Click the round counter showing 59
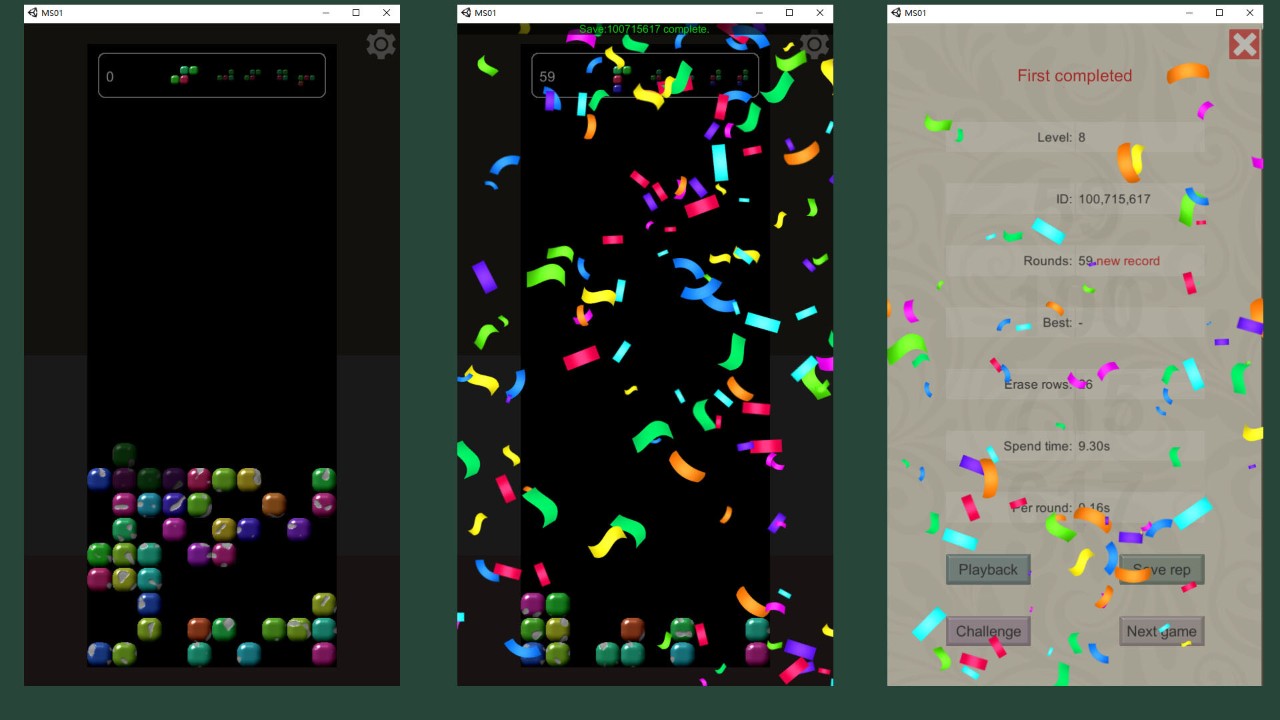1280x720 pixels. (x=547, y=77)
